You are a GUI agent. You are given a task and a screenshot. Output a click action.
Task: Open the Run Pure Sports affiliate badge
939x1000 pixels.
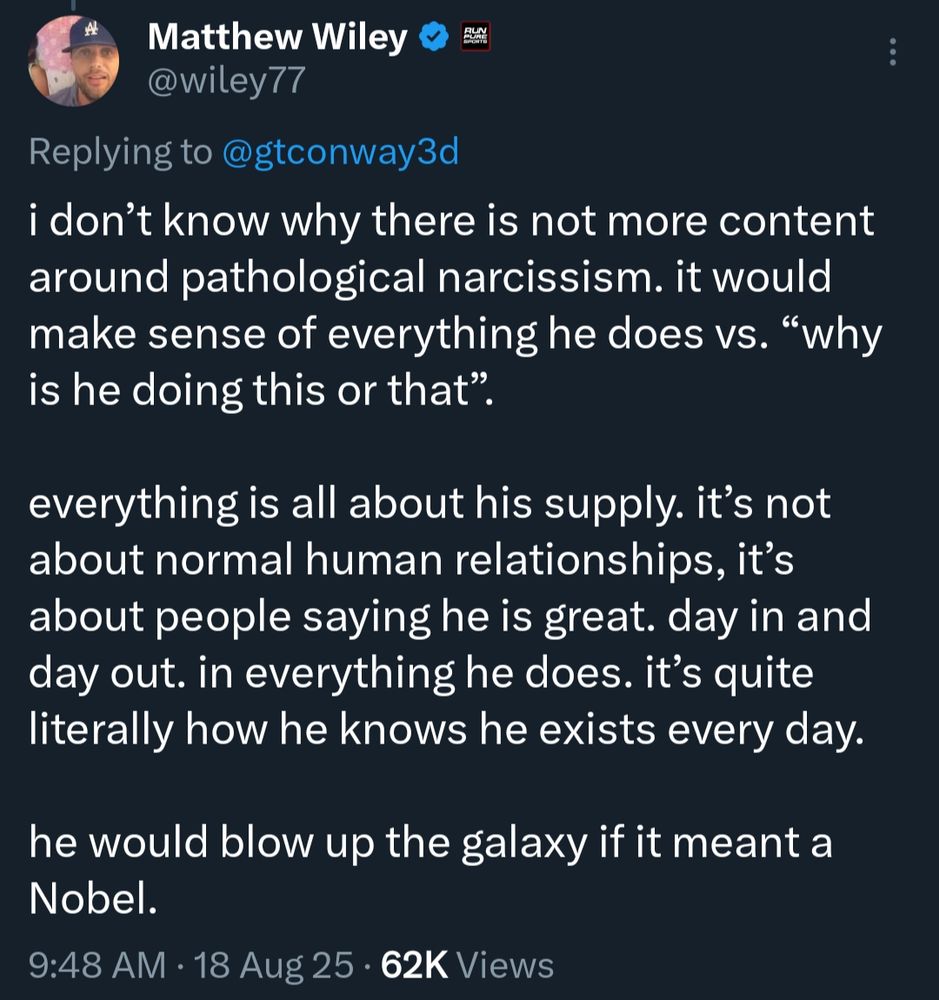[476, 37]
